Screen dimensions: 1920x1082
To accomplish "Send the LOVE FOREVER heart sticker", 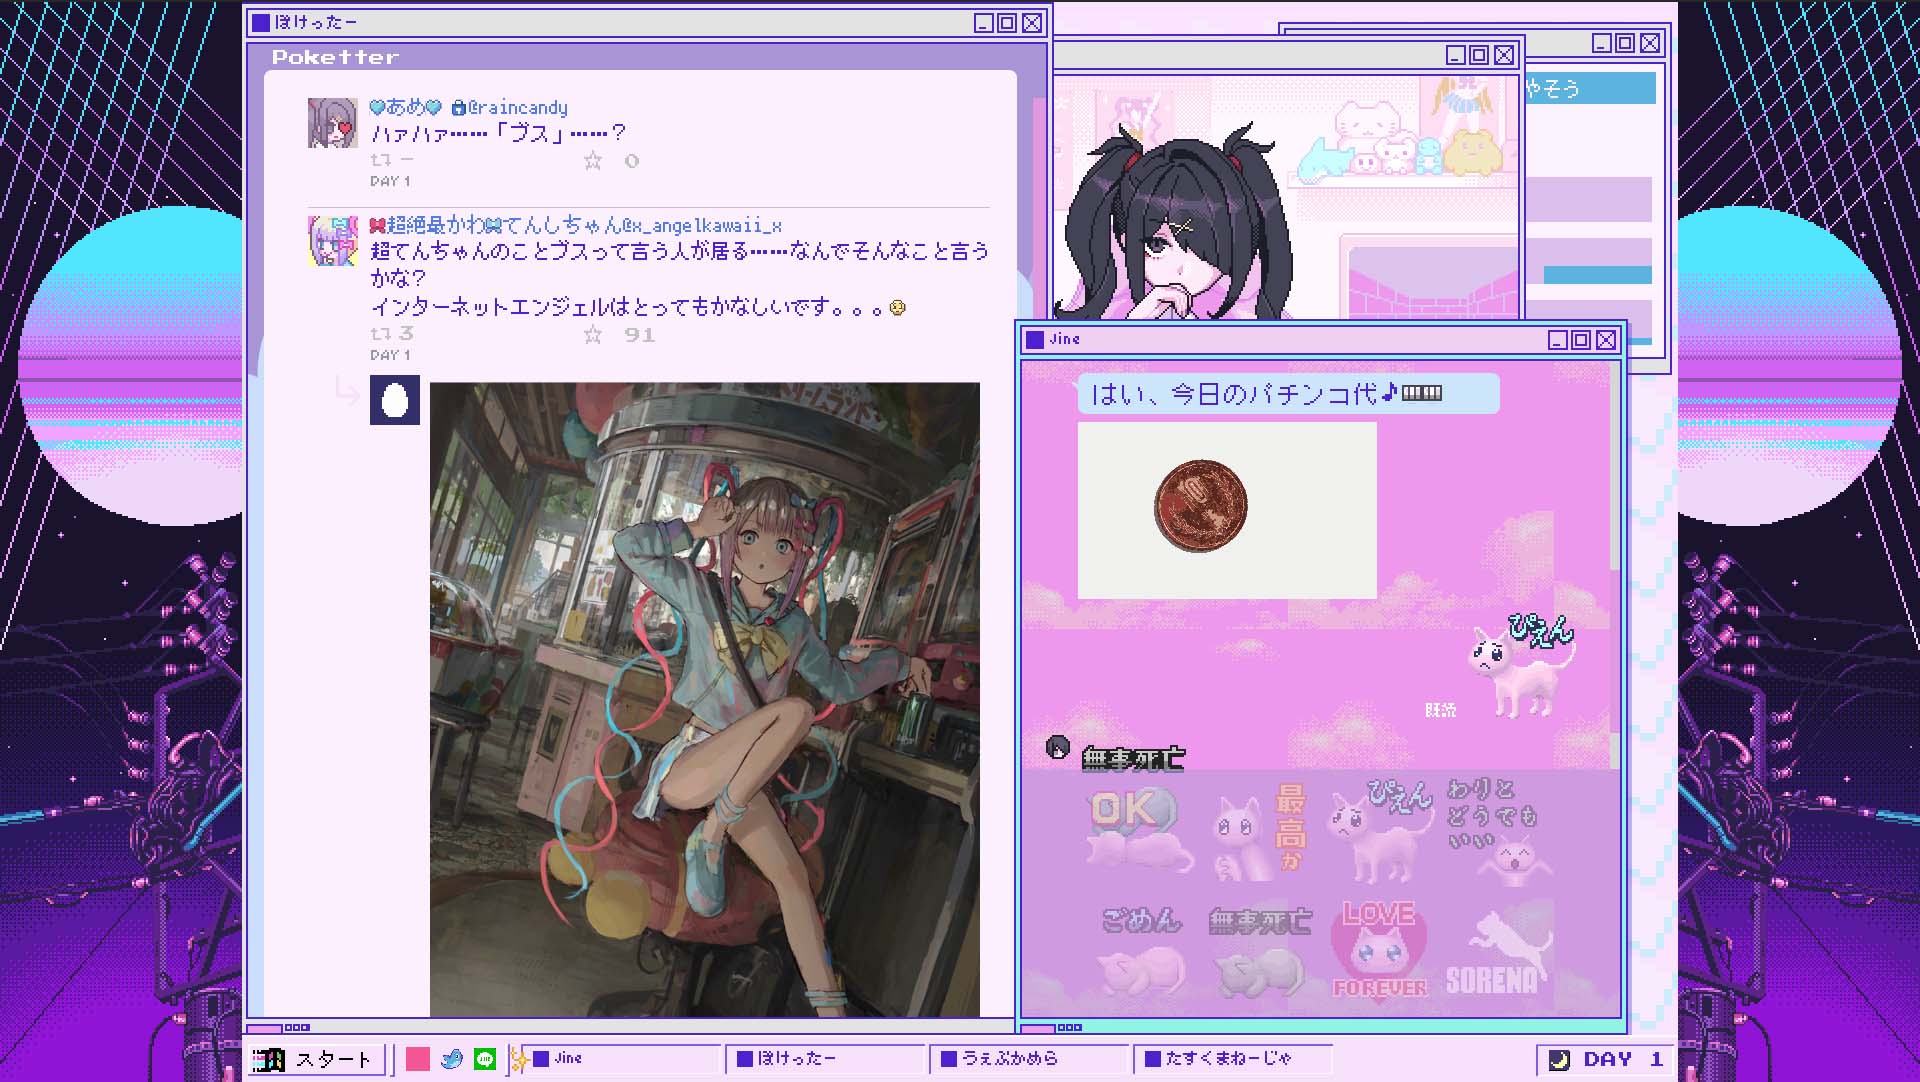I will (x=1379, y=950).
